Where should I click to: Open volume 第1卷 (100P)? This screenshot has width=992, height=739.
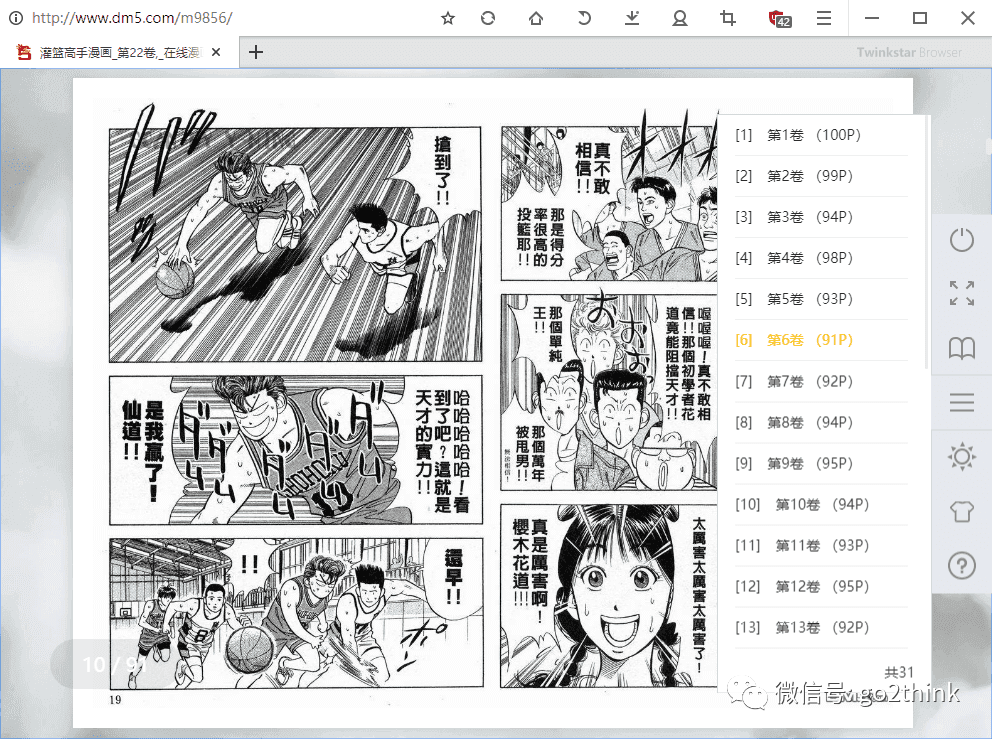[821, 135]
